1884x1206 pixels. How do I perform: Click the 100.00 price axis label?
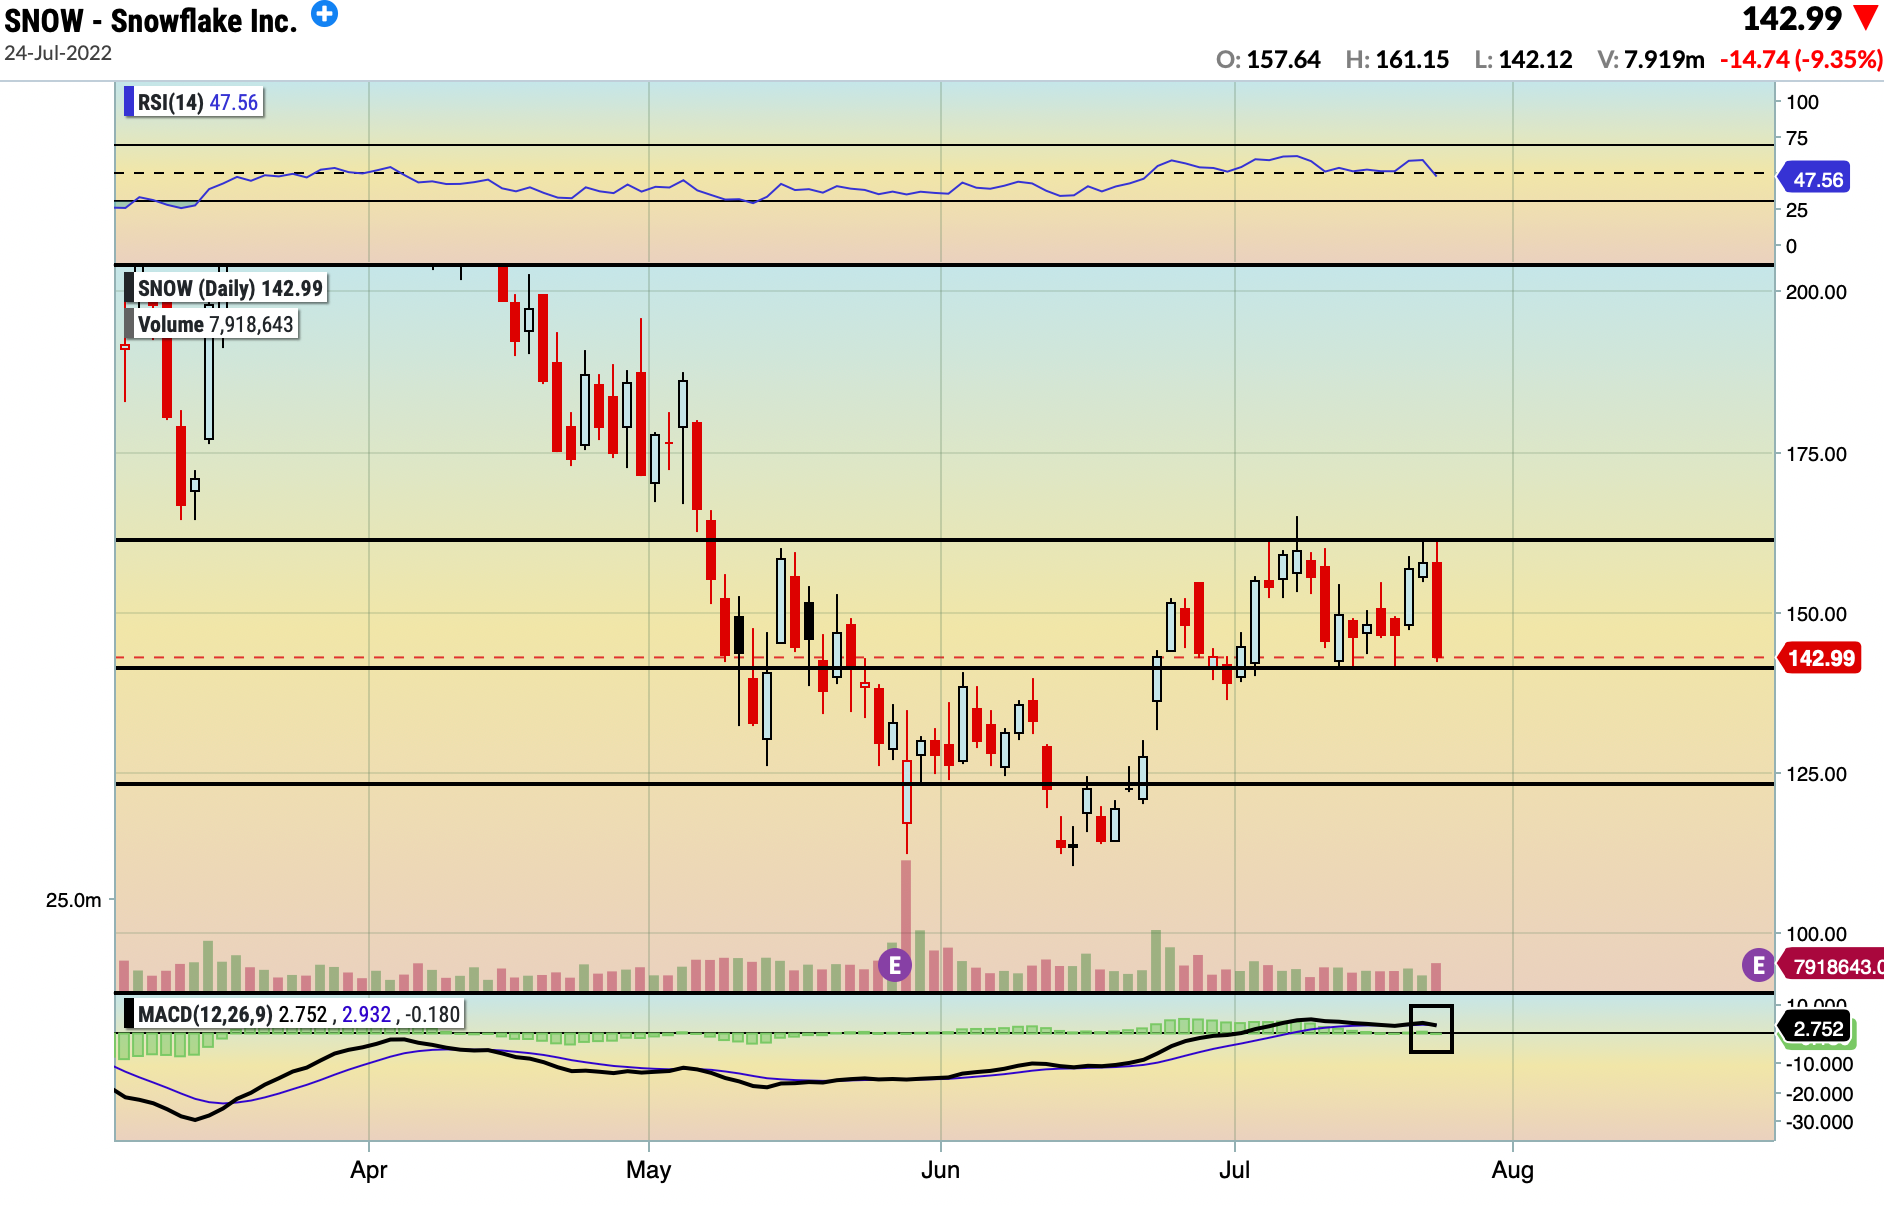[1816, 934]
